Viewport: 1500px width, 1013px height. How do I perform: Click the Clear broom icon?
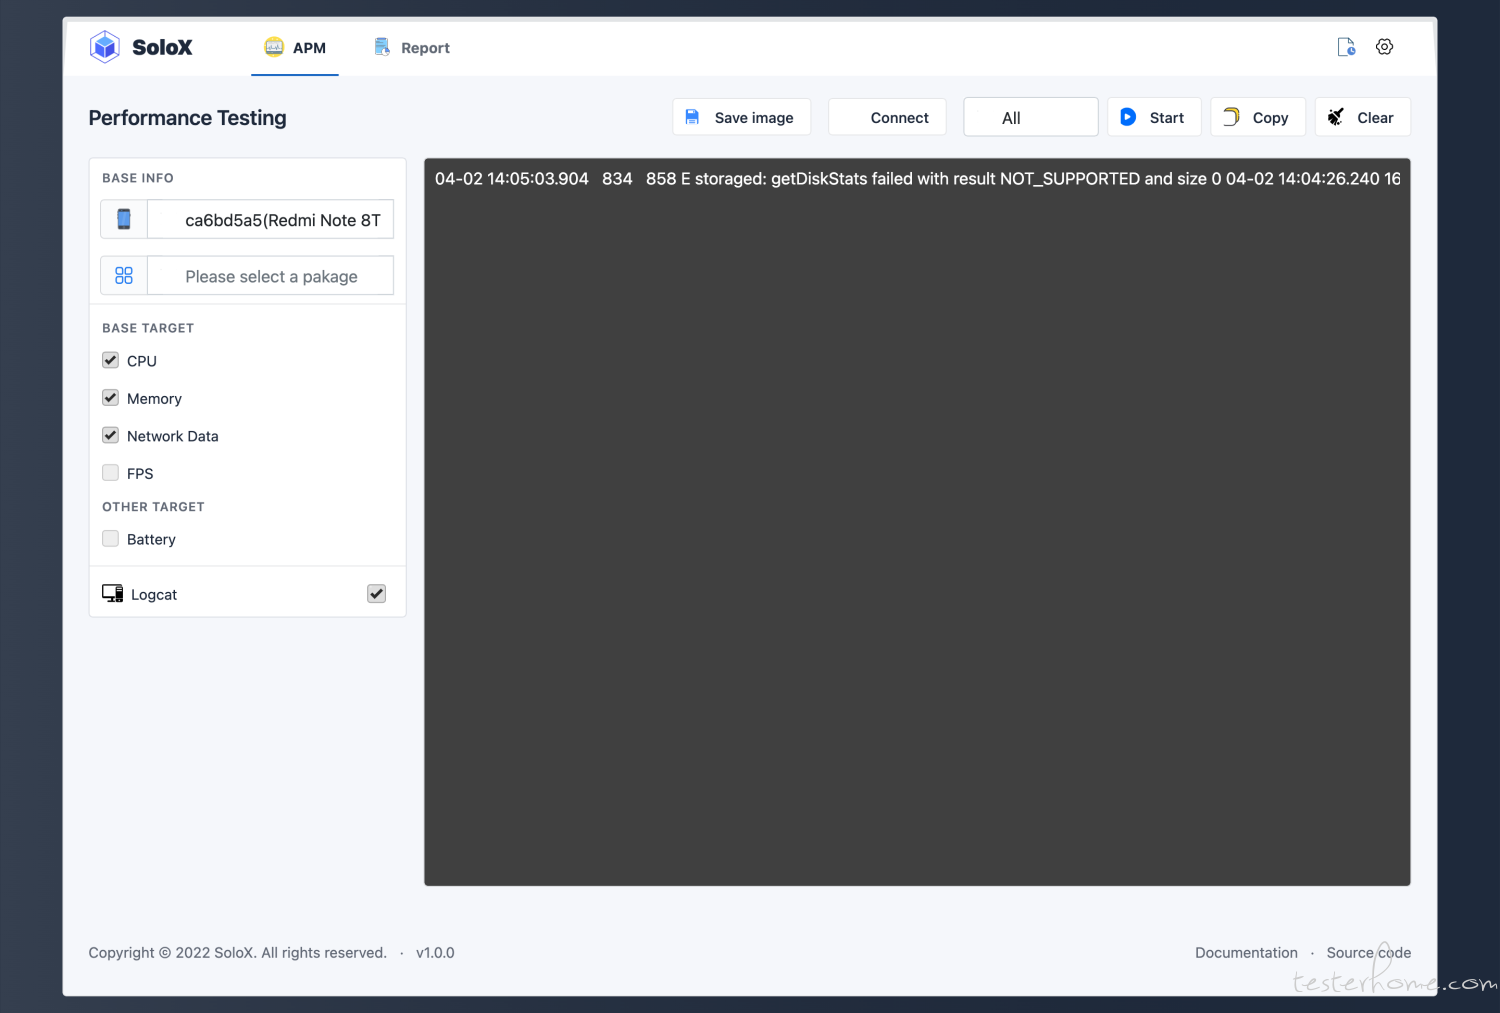pyautogui.click(x=1335, y=116)
